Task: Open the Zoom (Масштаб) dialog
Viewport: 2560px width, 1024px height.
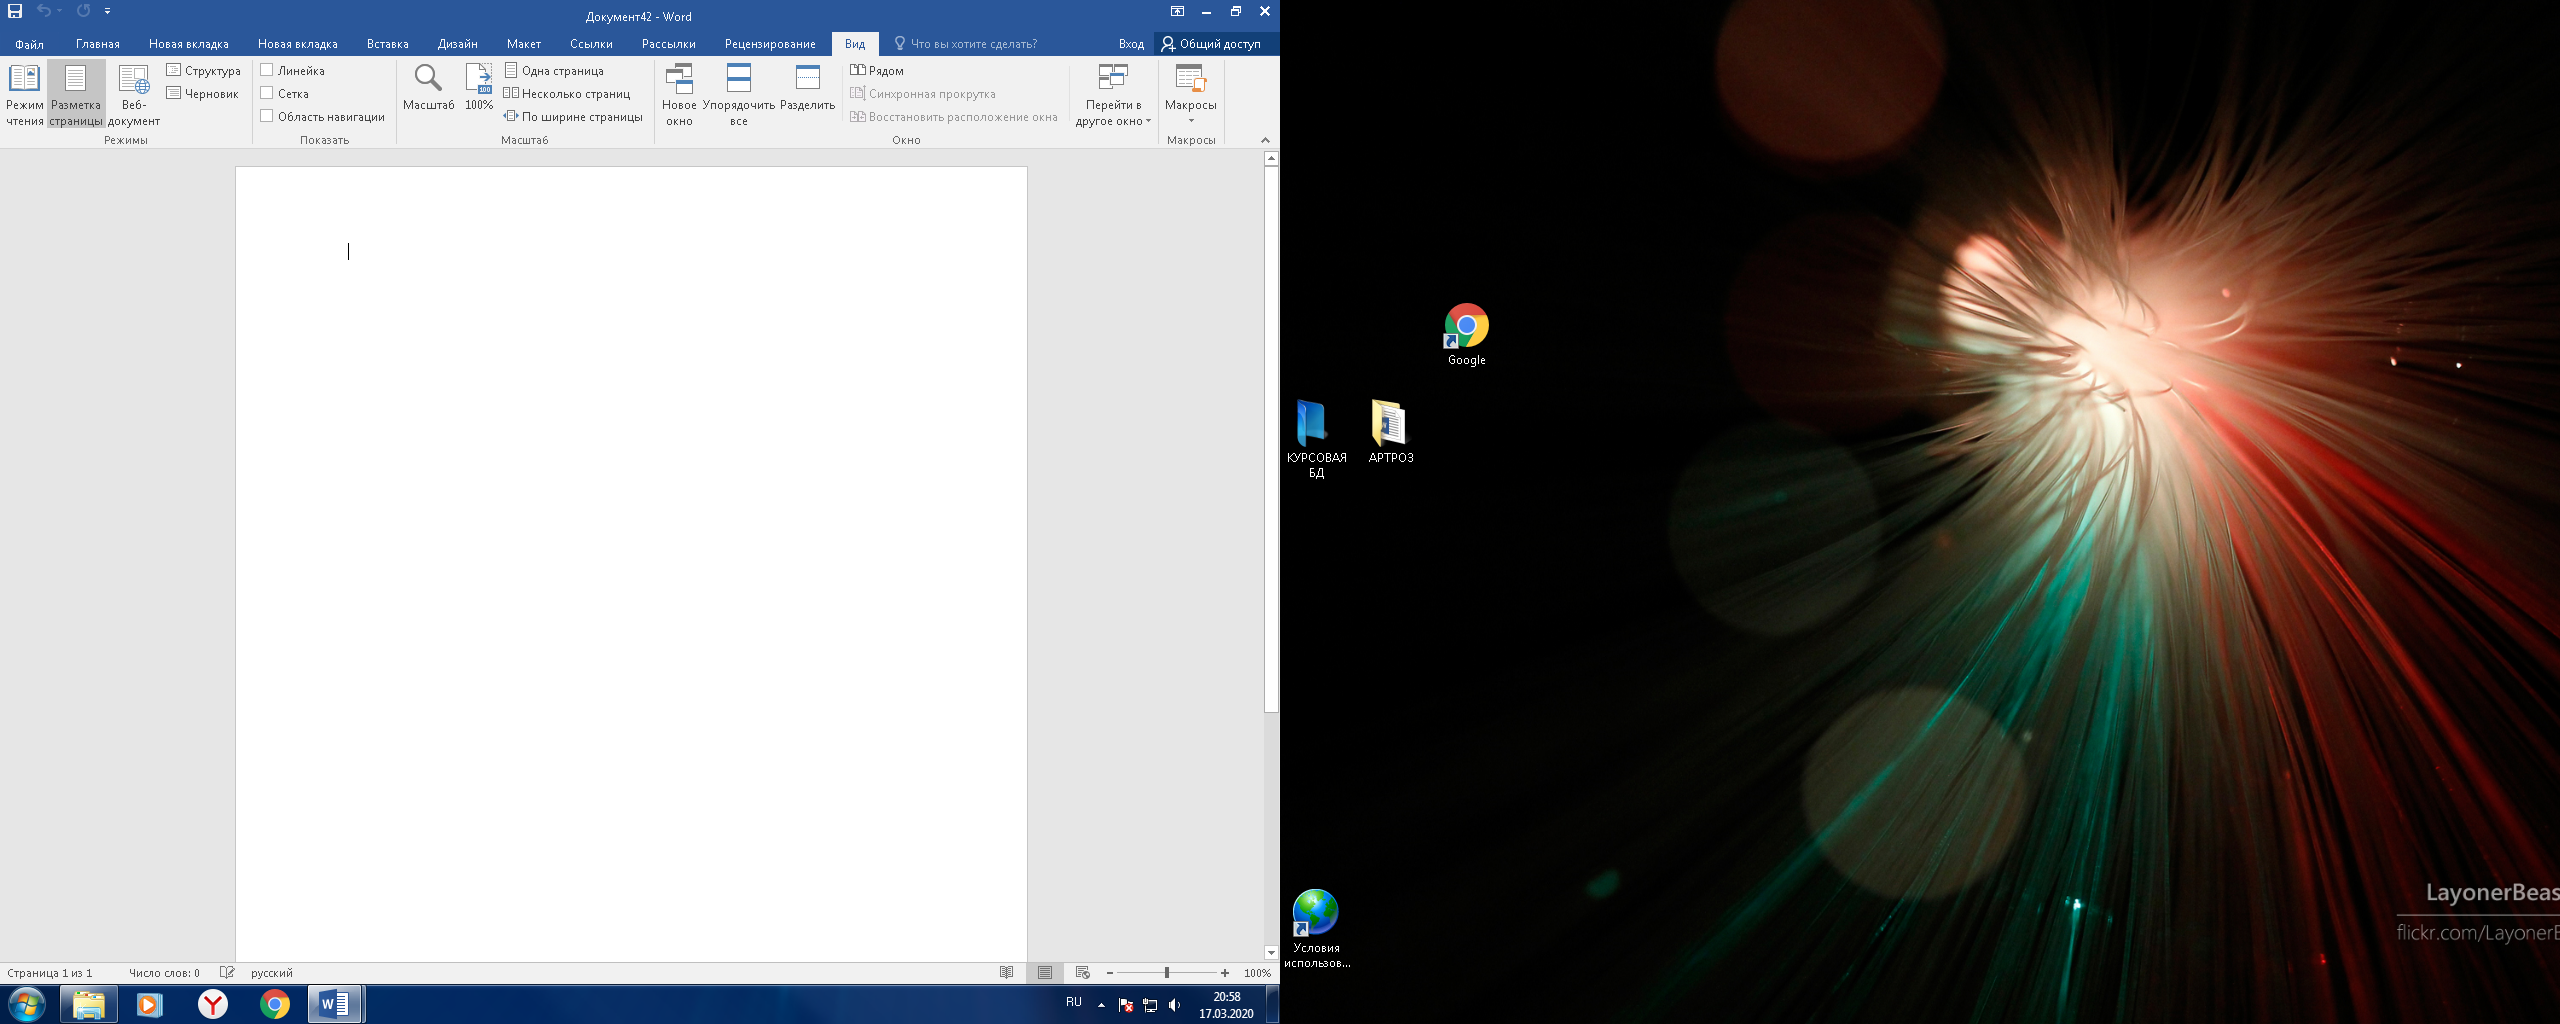Action: (x=428, y=88)
